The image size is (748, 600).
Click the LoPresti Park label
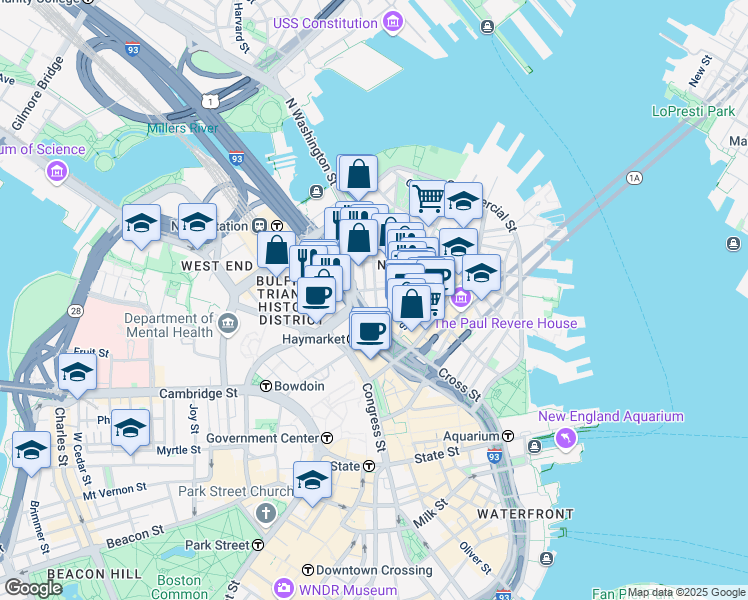(x=693, y=111)
